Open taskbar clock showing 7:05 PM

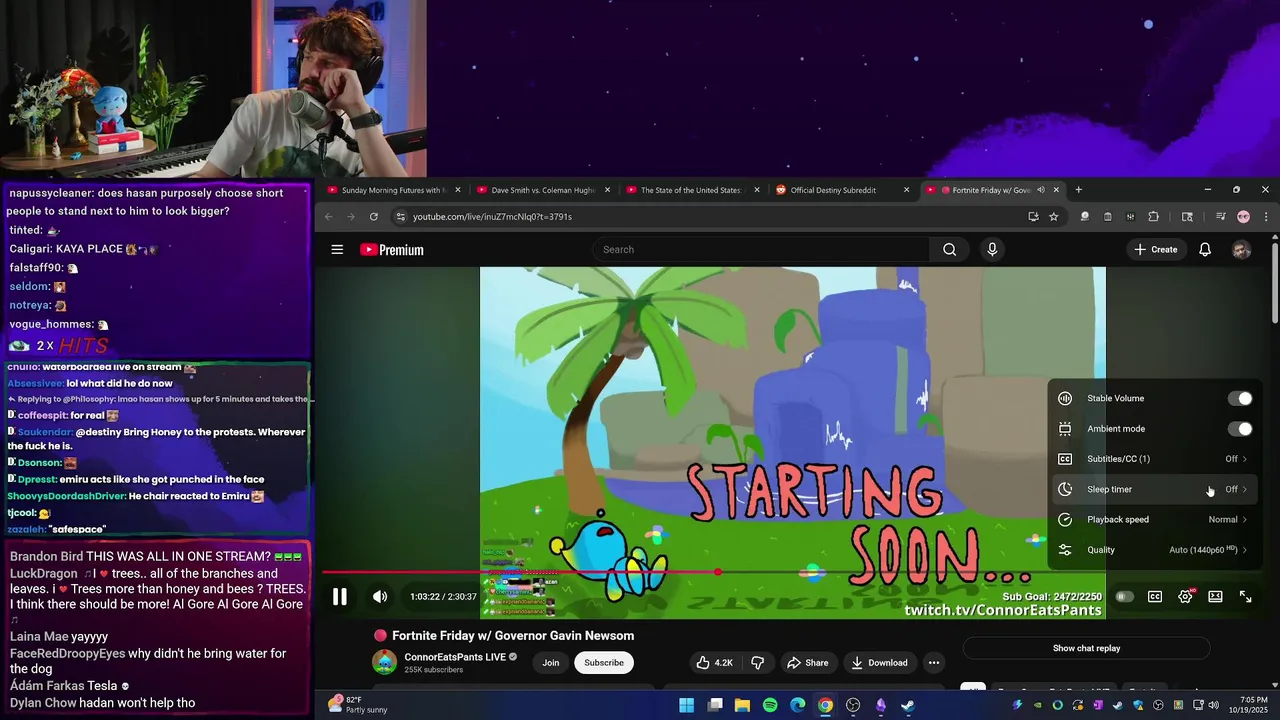1246,705
